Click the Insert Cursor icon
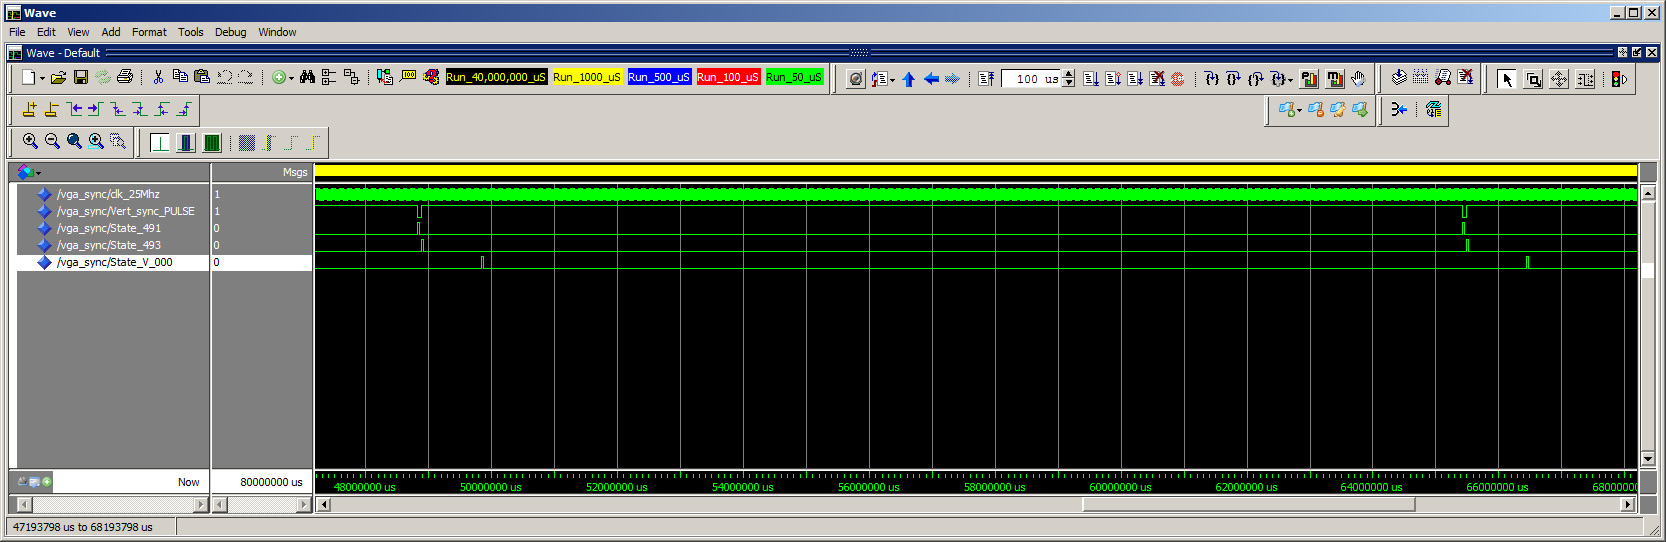This screenshot has height=542, width=1666. click(x=29, y=109)
